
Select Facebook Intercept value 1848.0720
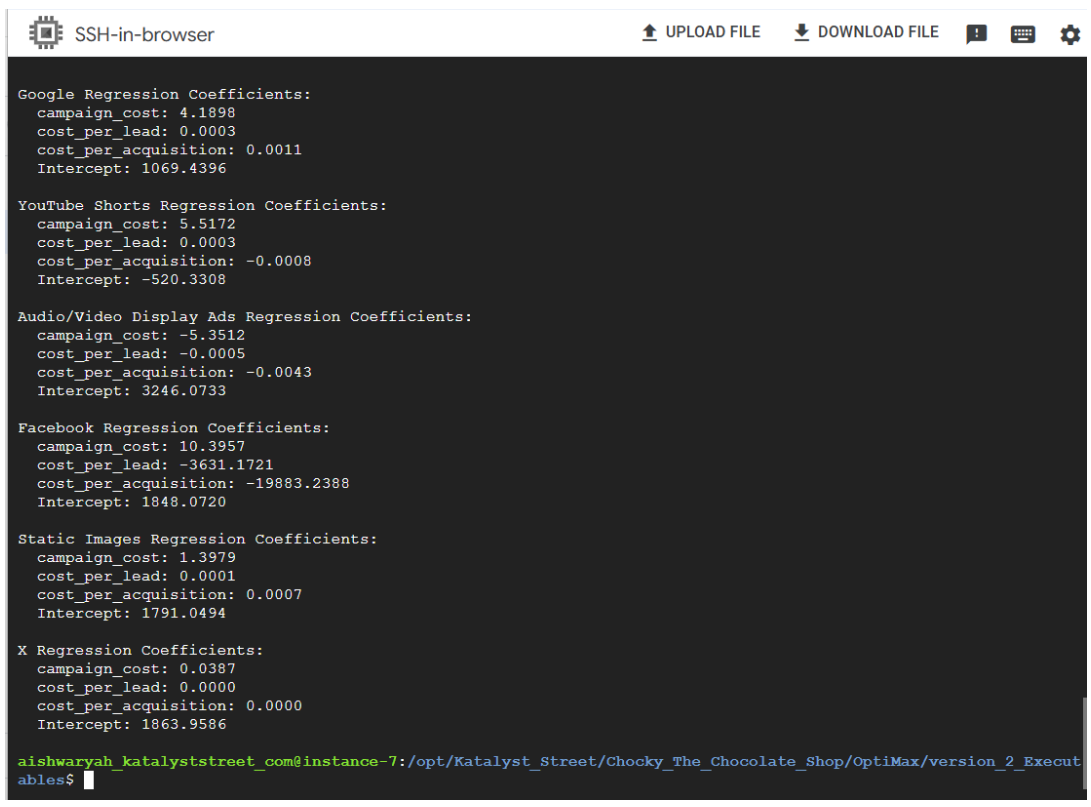pos(184,502)
